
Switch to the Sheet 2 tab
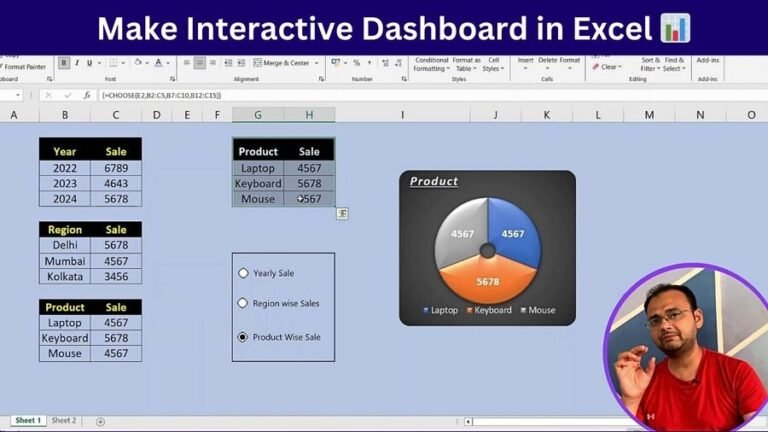coord(63,421)
